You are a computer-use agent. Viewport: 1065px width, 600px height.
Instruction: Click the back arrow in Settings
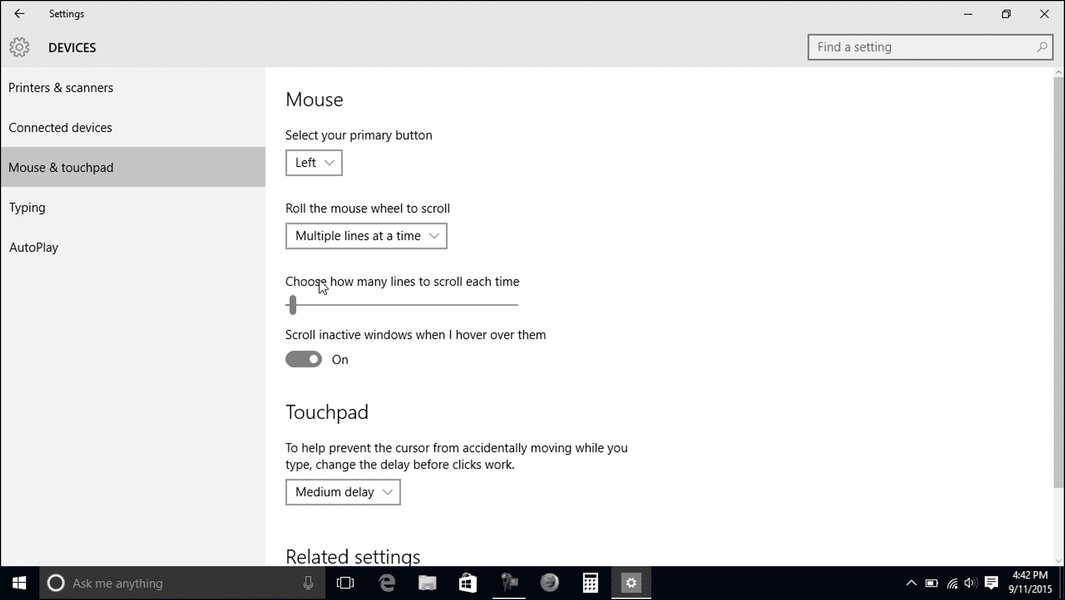pos(20,14)
